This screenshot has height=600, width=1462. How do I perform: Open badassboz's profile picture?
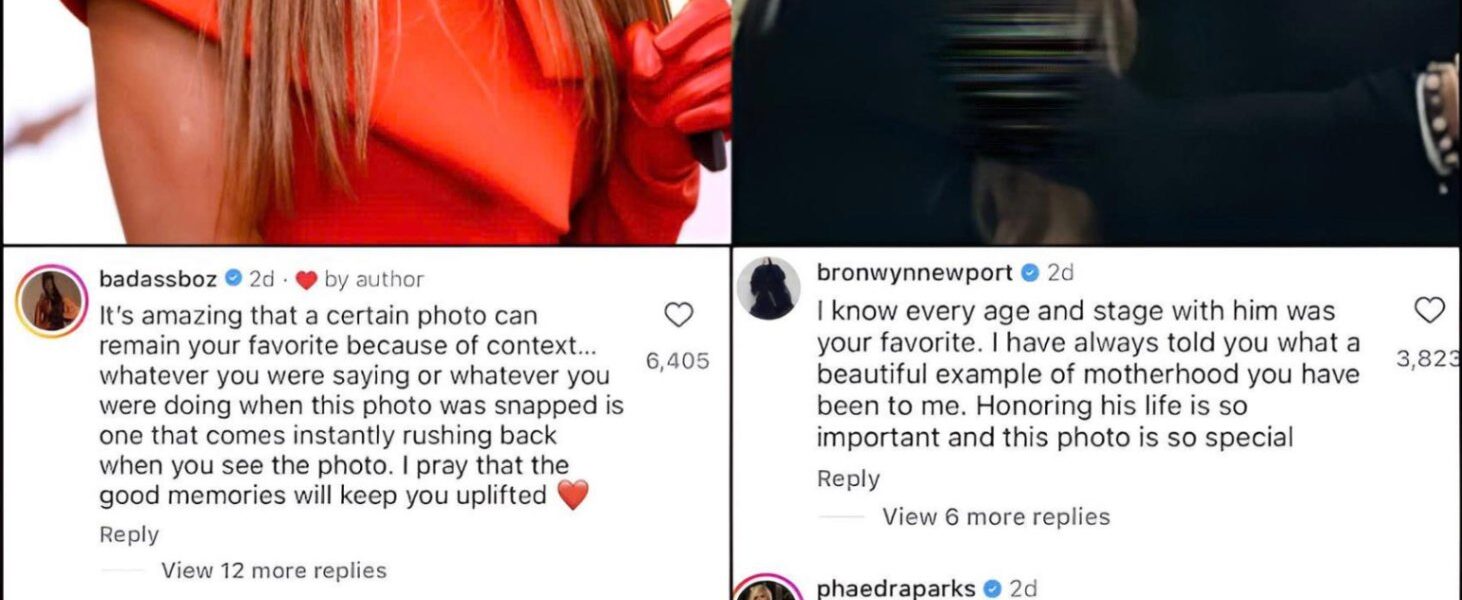point(50,301)
